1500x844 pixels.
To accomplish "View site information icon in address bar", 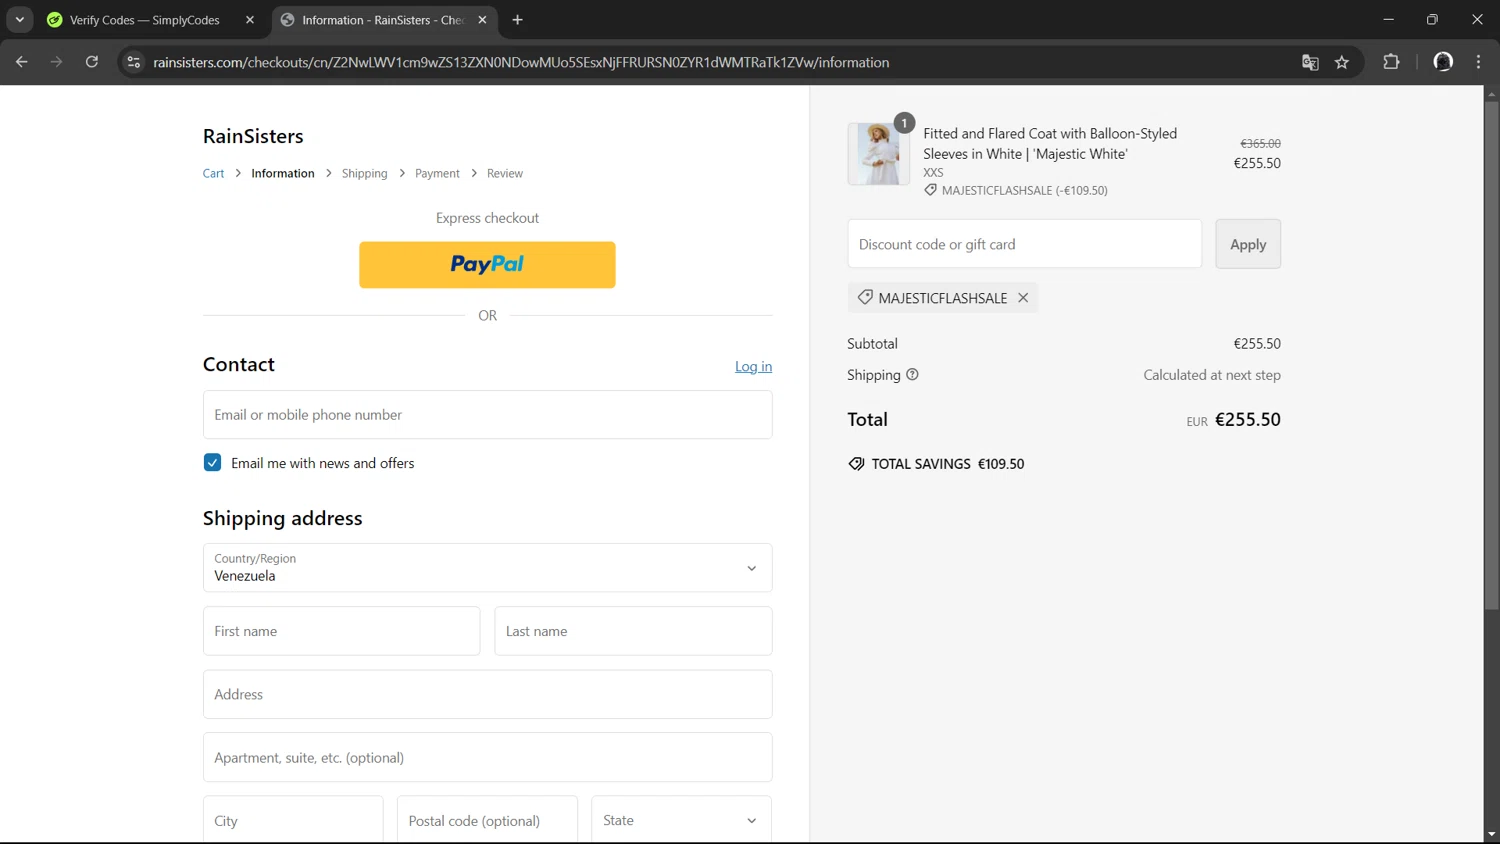I will pyautogui.click(x=134, y=62).
